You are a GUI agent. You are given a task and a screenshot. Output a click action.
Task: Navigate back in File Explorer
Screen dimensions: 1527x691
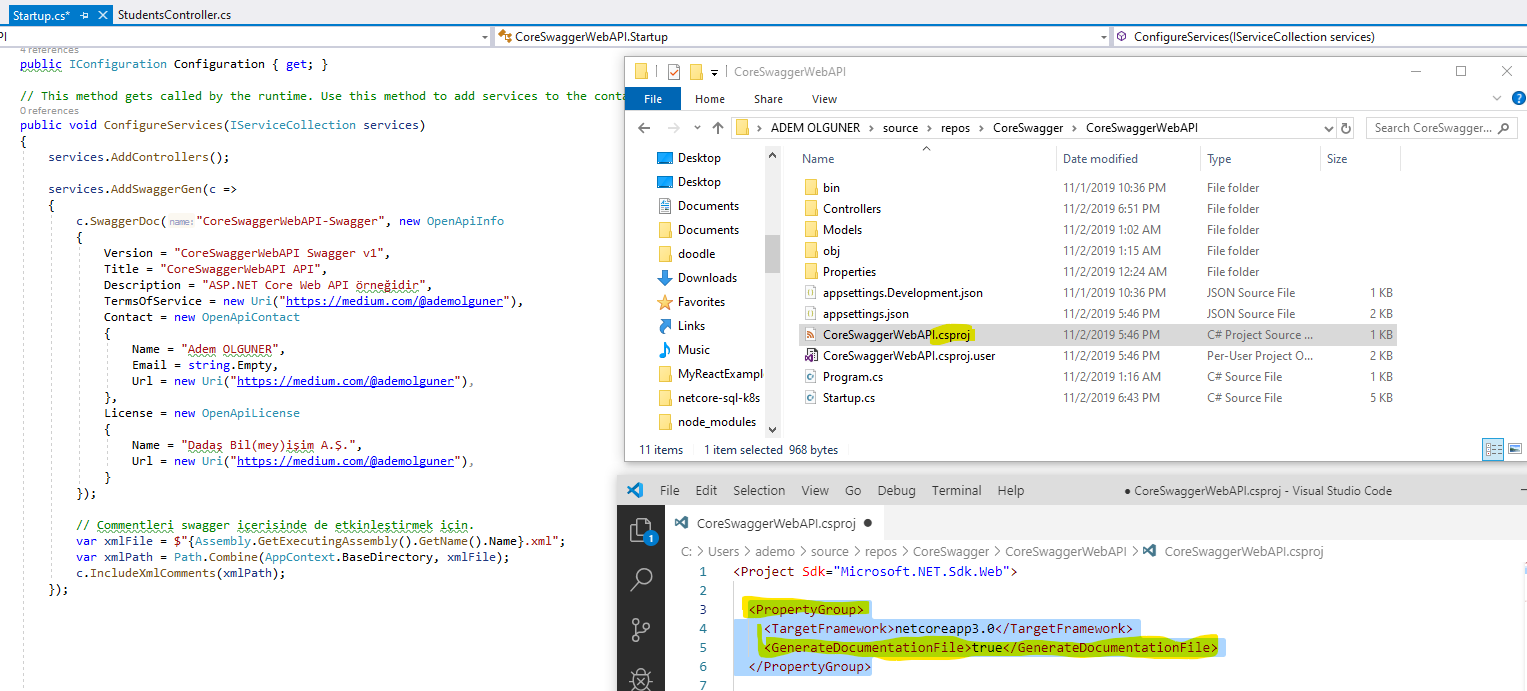coord(645,128)
